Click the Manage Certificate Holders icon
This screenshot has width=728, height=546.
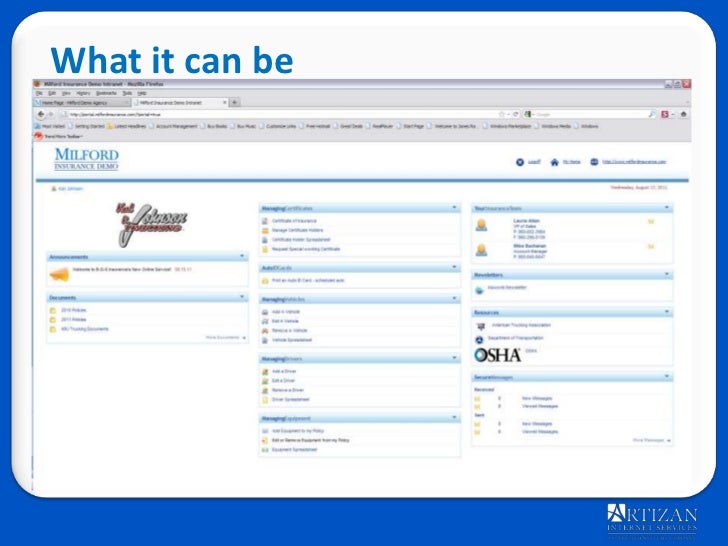[265, 230]
